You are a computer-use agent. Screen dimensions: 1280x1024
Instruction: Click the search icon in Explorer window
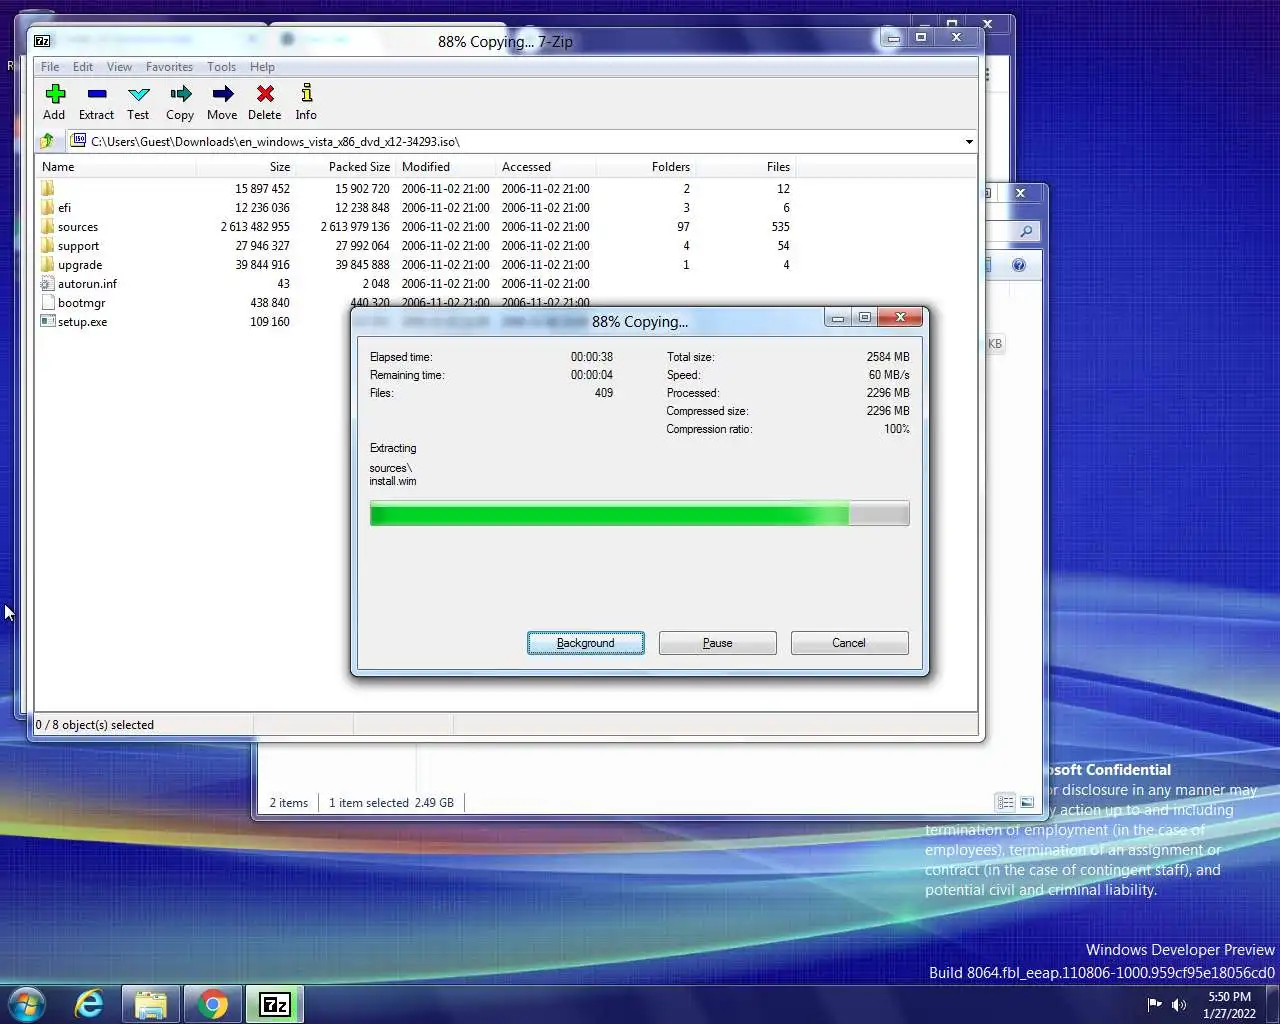pyautogui.click(x=1026, y=231)
